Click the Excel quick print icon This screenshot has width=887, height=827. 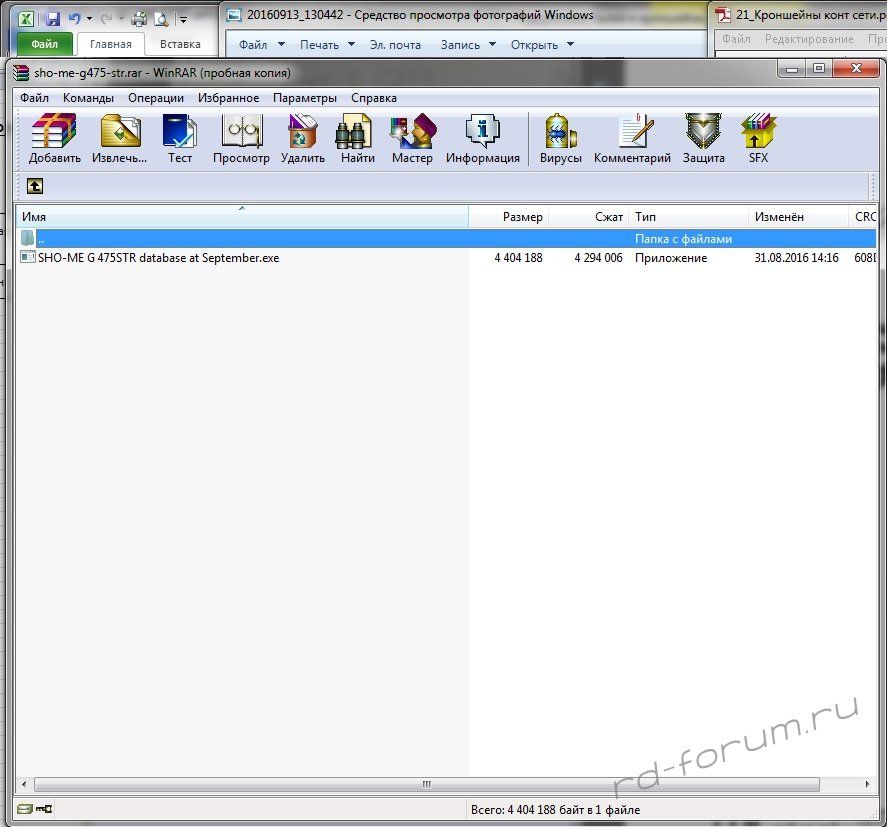[x=139, y=20]
